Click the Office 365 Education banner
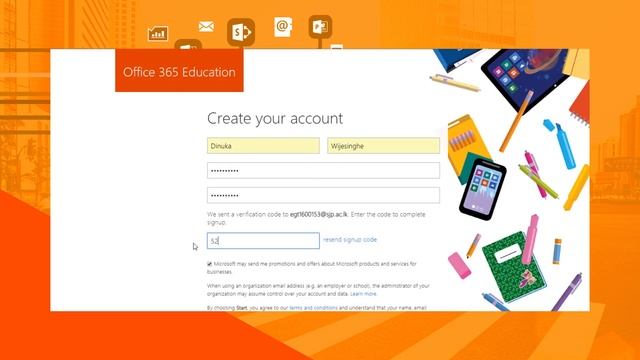The width and height of the screenshot is (640, 360). point(179,70)
